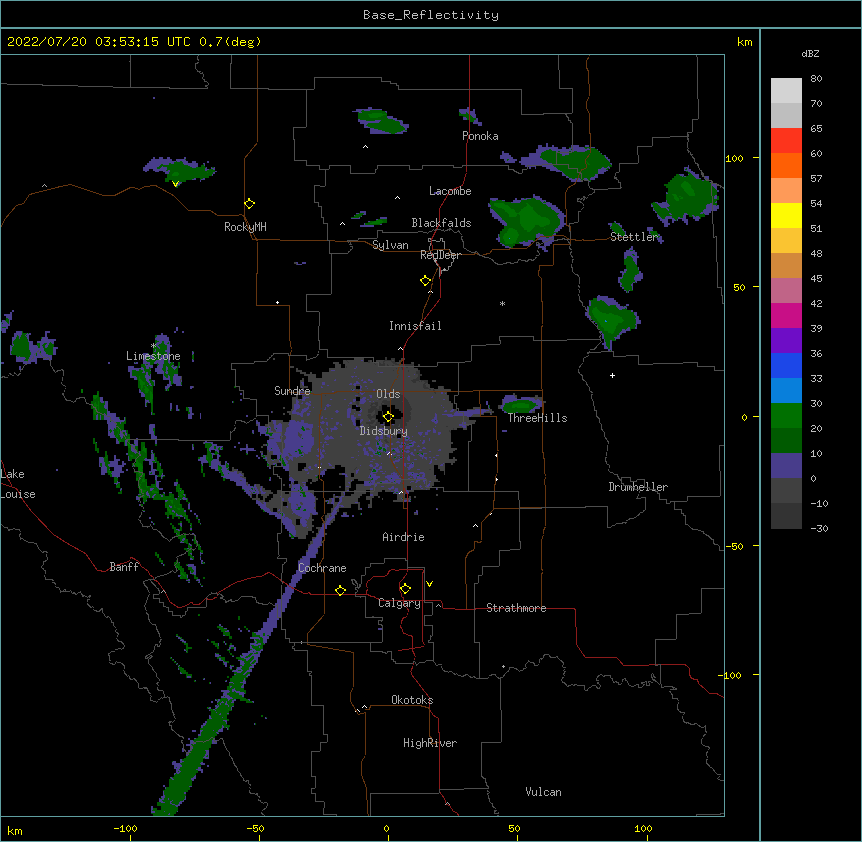Click the 80 dBZ white legend swatch
This screenshot has height=842, width=862.
tap(786, 91)
